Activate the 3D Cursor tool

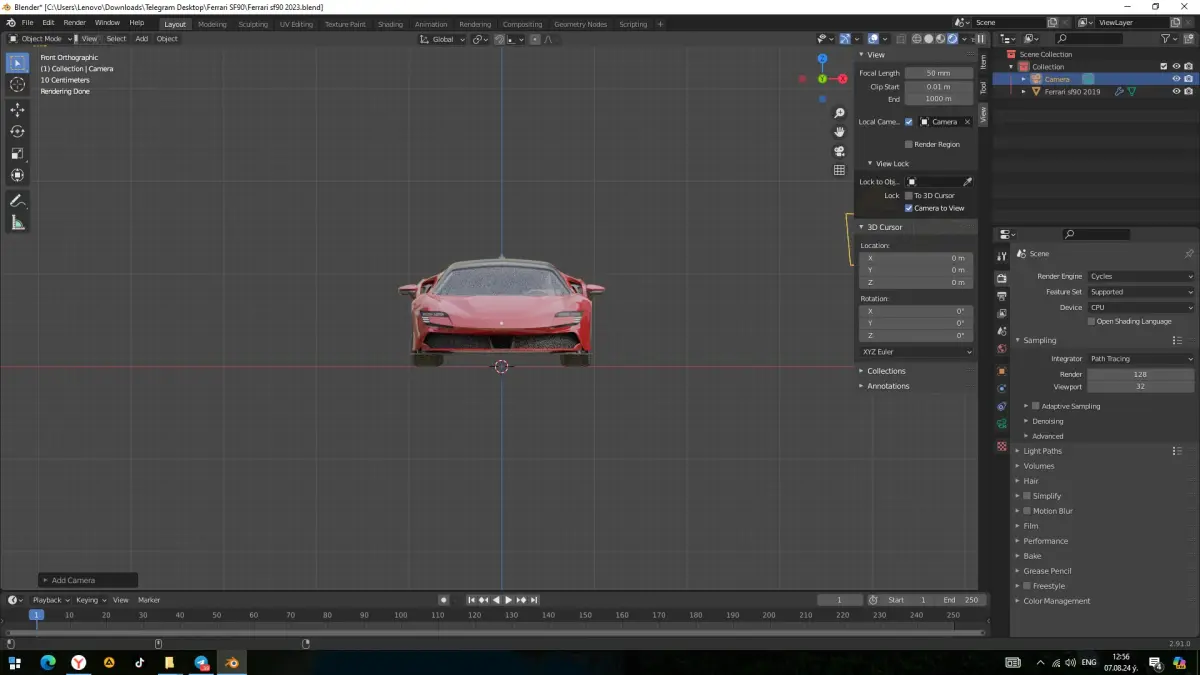pos(17,85)
